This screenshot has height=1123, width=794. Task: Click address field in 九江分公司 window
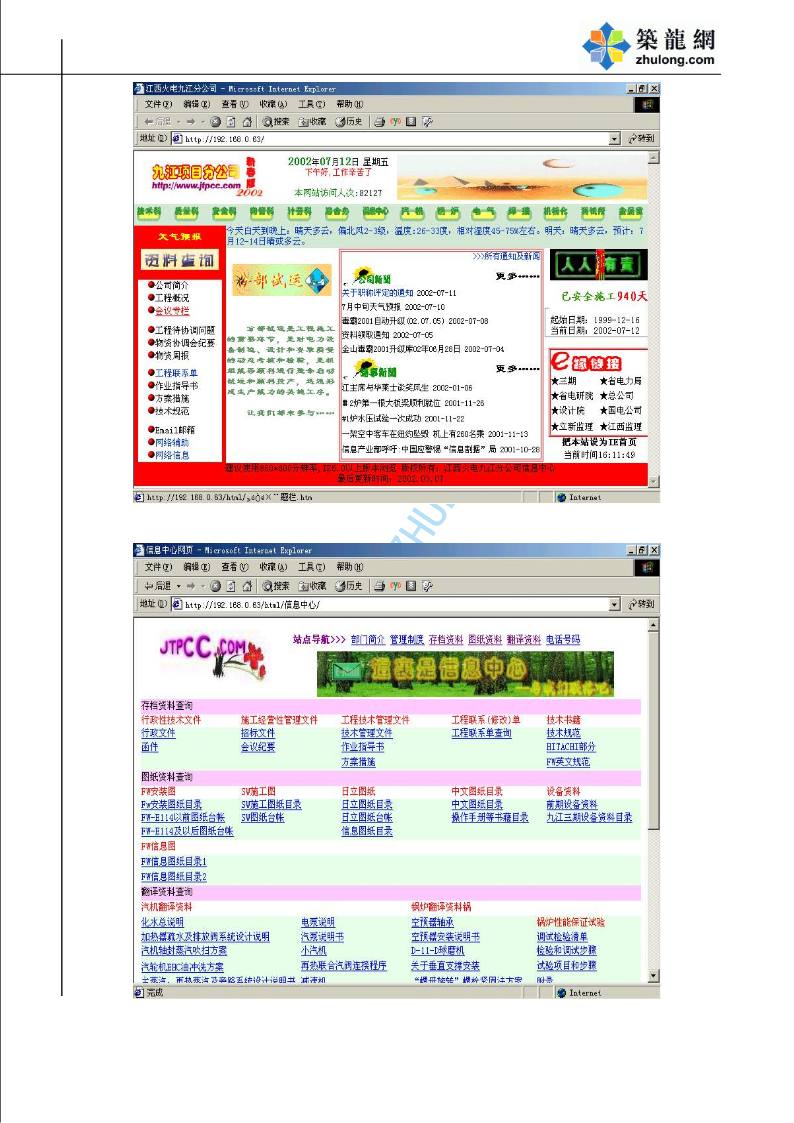tap(396, 139)
